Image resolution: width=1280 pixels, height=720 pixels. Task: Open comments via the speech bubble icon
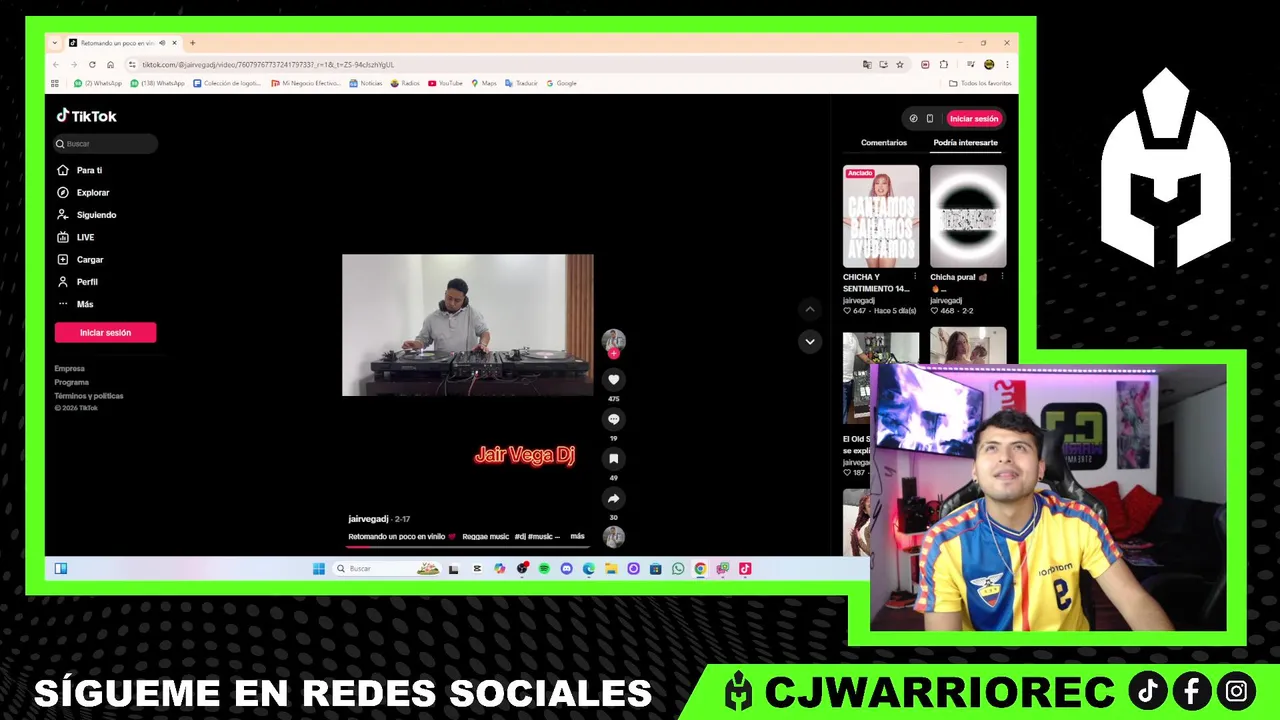pyautogui.click(x=614, y=419)
